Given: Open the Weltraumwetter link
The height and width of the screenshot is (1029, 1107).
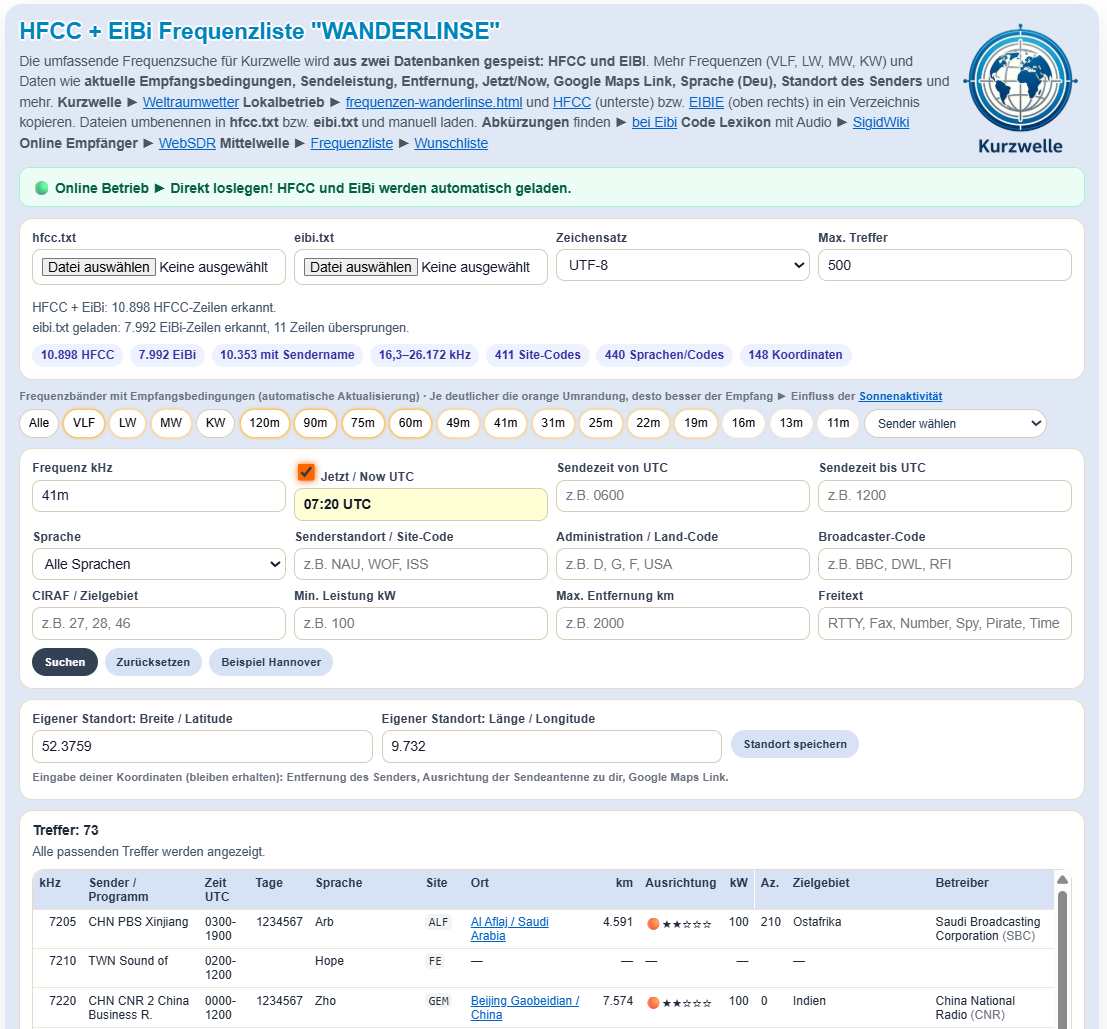Looking at the screenshot, I should [x=191, y=102].
